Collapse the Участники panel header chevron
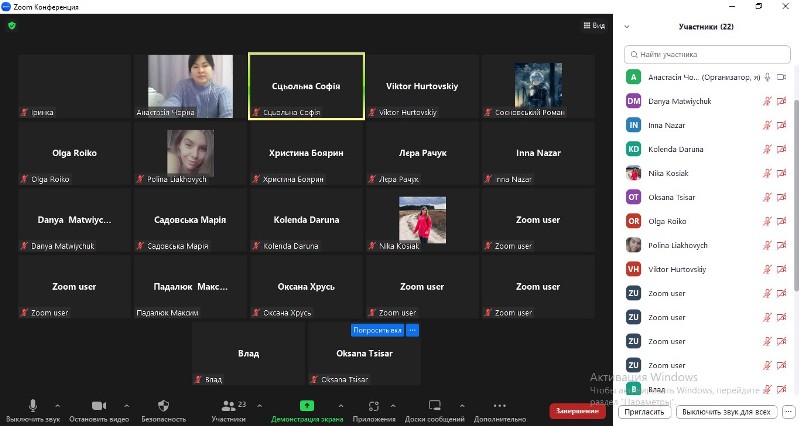 click(627, 27)
